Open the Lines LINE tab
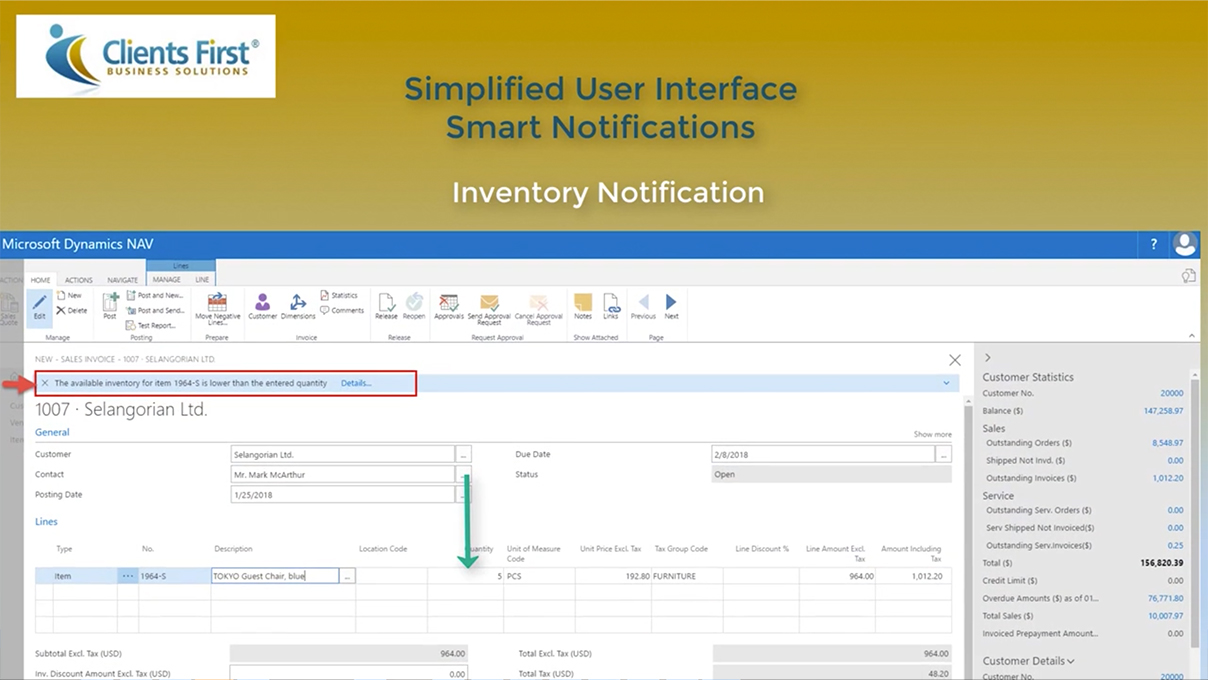The width and height of the screenshot is (1208, 680). click(202, 280)
